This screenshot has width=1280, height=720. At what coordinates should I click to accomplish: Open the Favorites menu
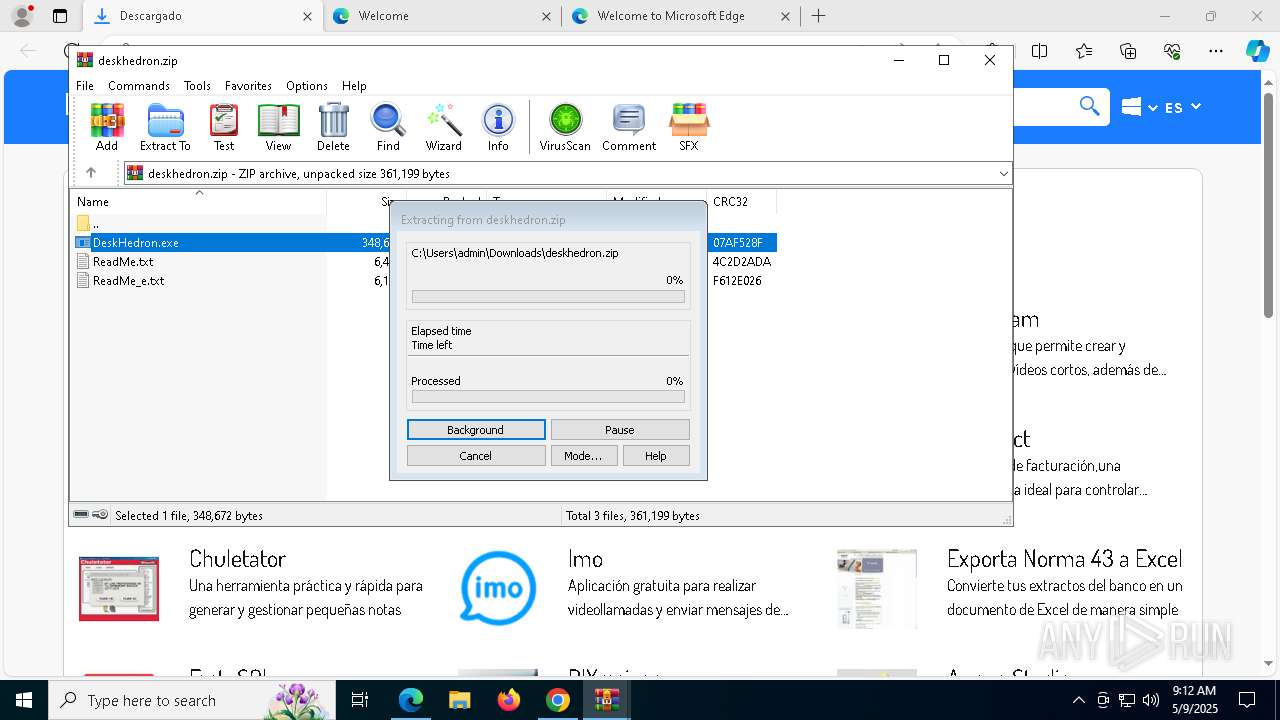(x=248, y=86)
